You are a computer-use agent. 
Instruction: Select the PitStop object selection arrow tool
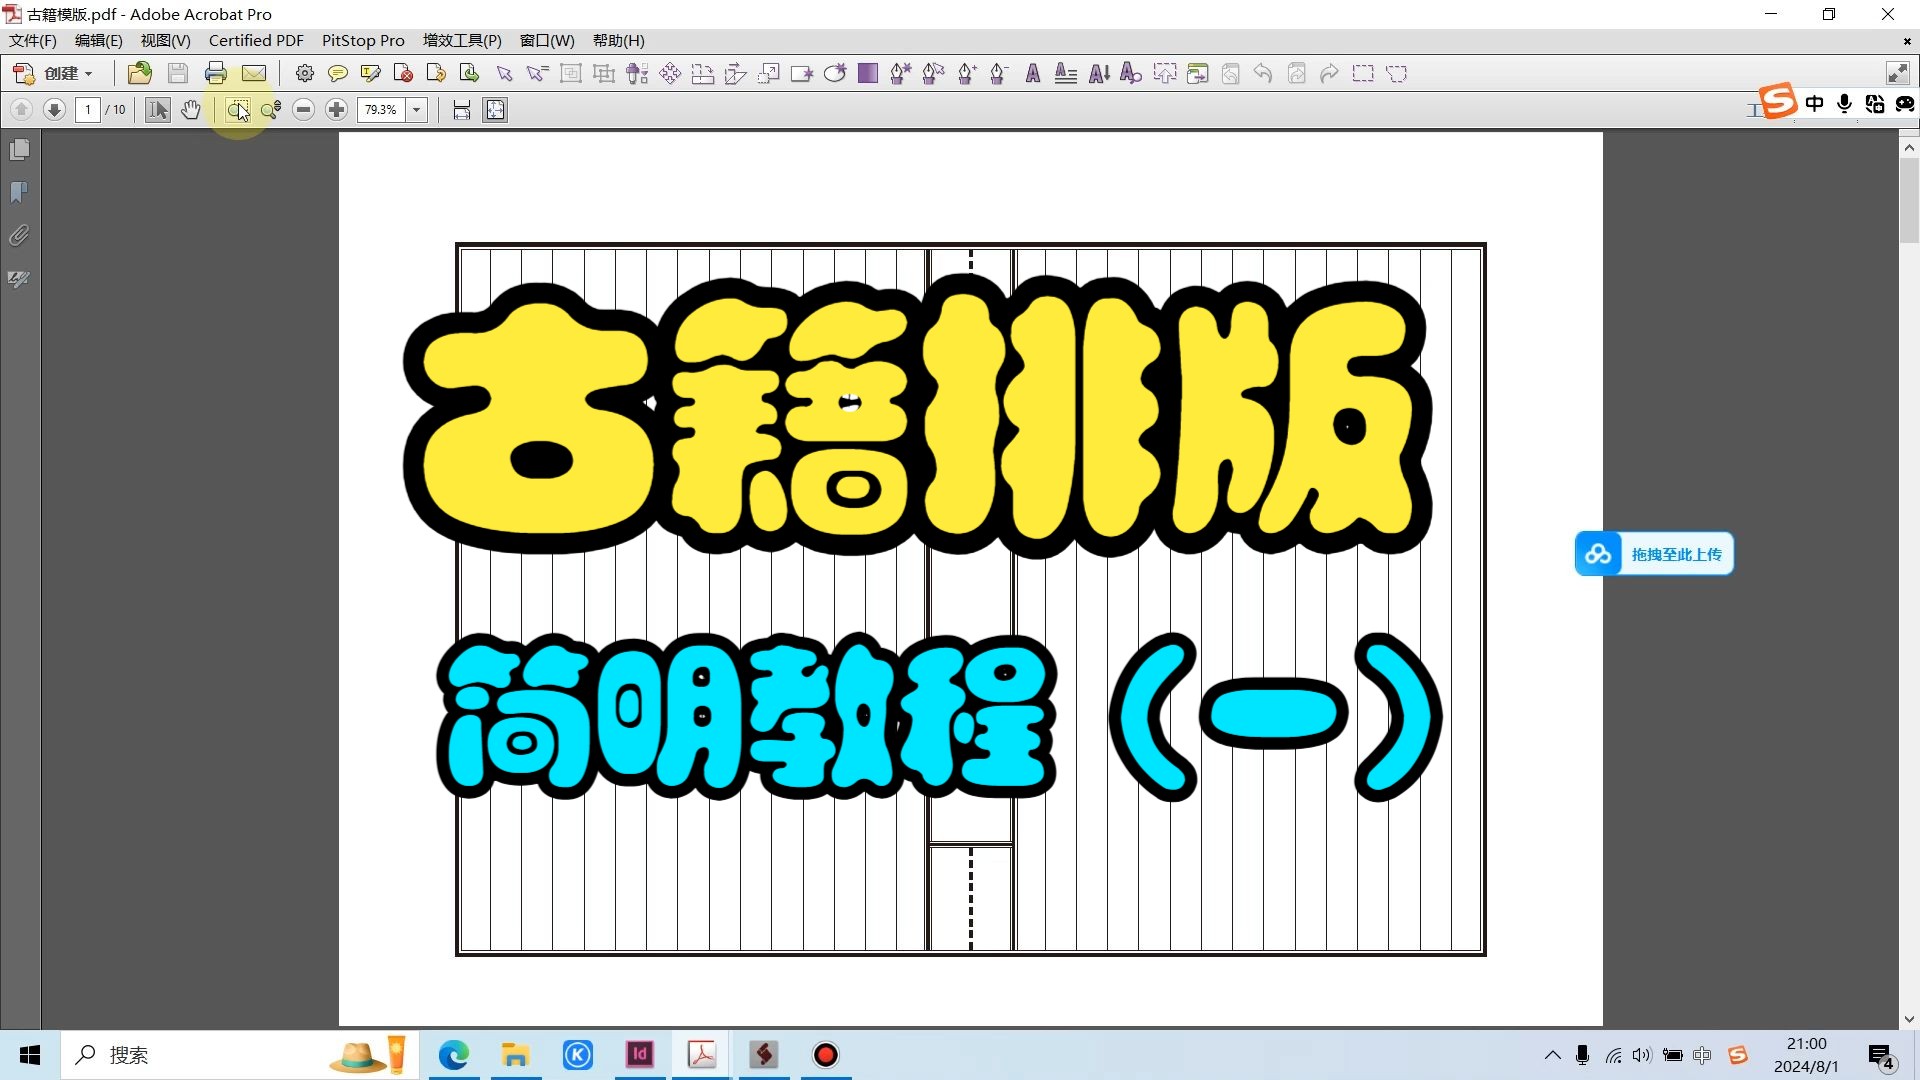(x=504, y=73)
